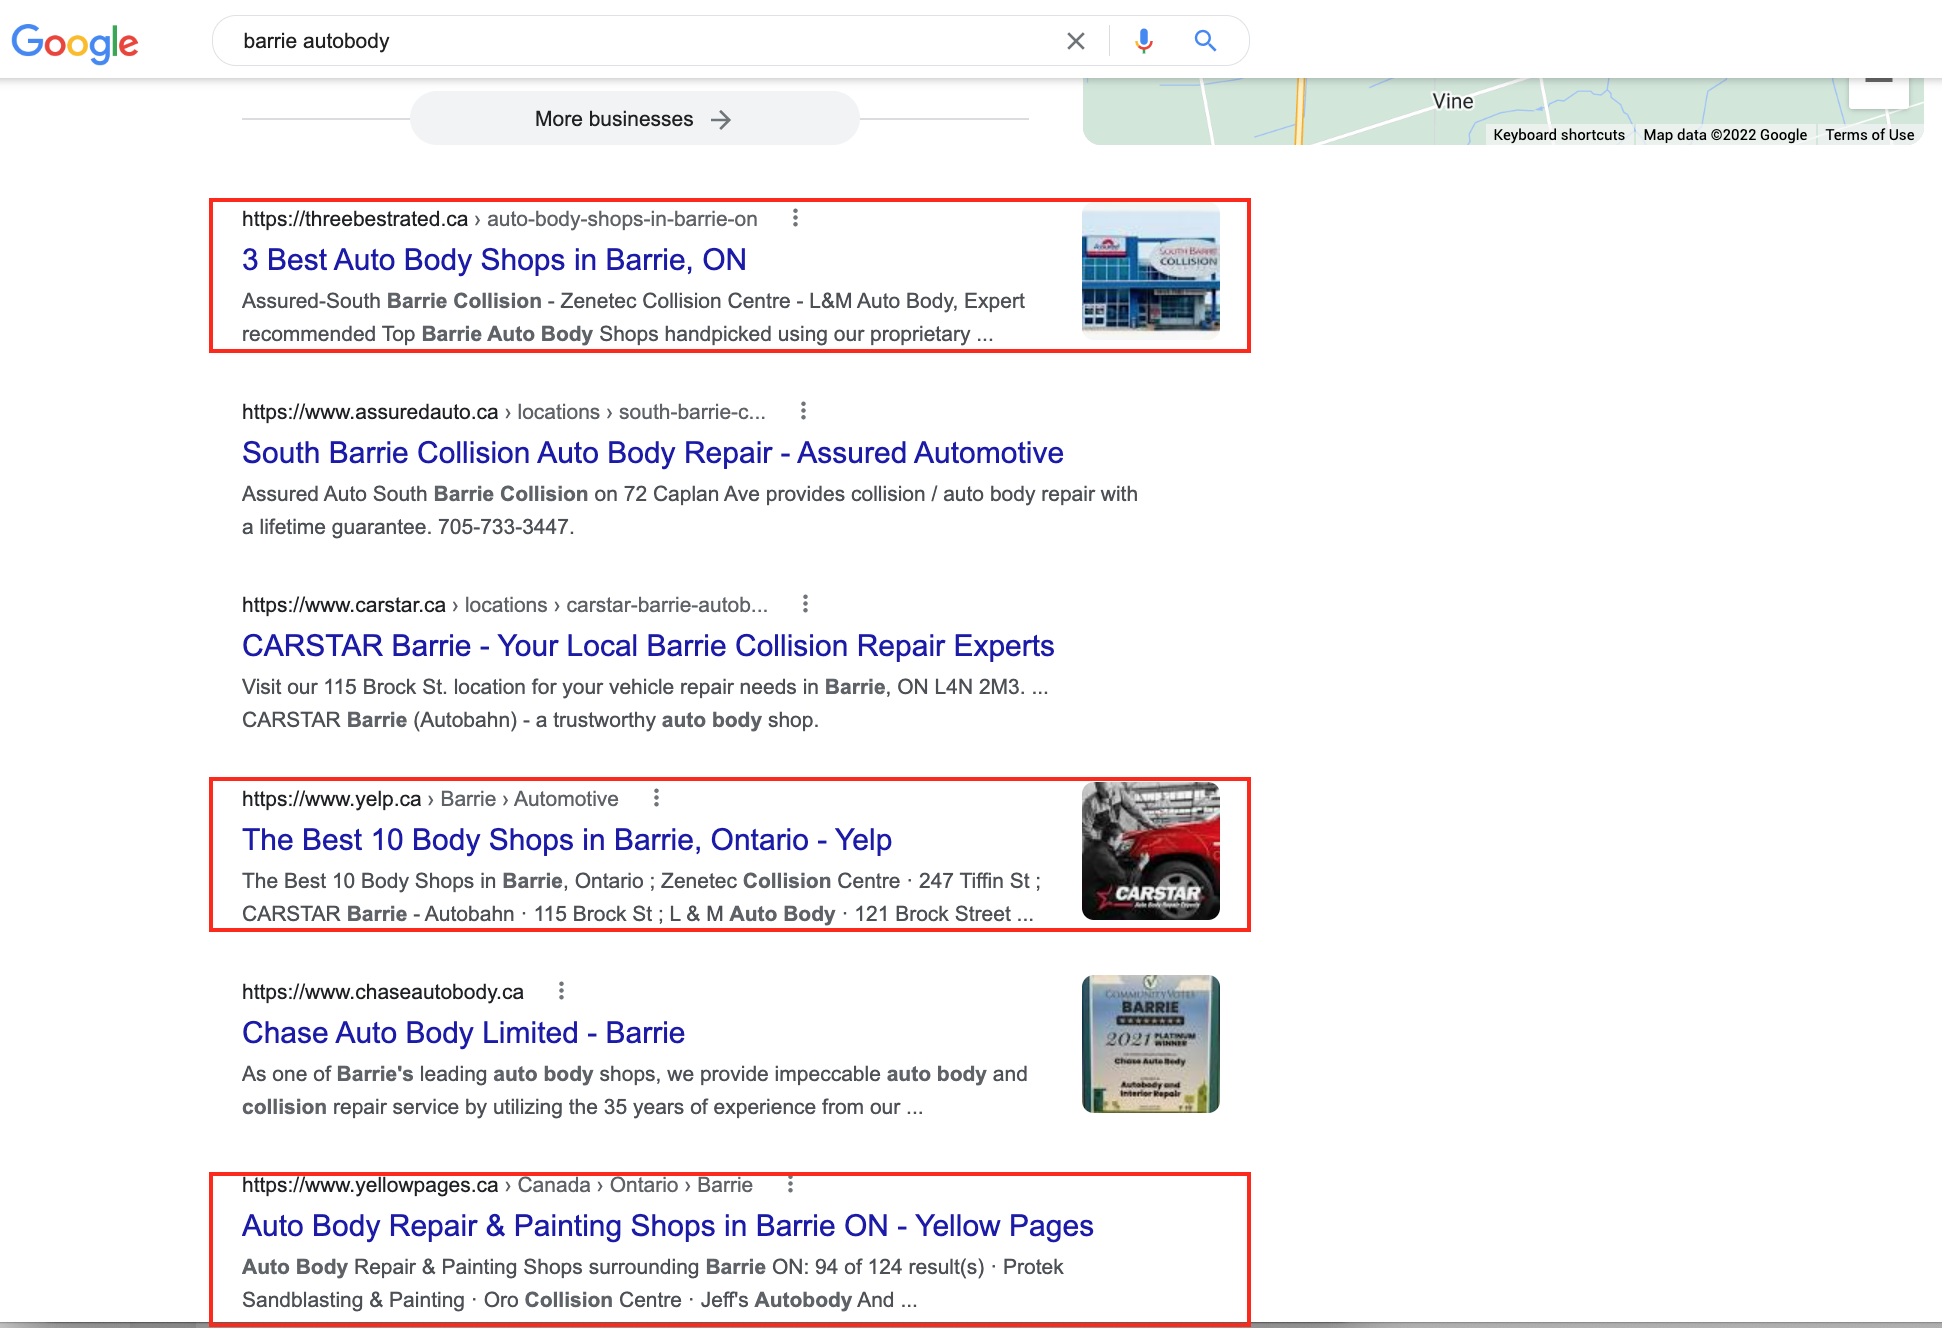The image size is (1942, 1328).
Task: Click the Google logo
Action: [74, 42]
